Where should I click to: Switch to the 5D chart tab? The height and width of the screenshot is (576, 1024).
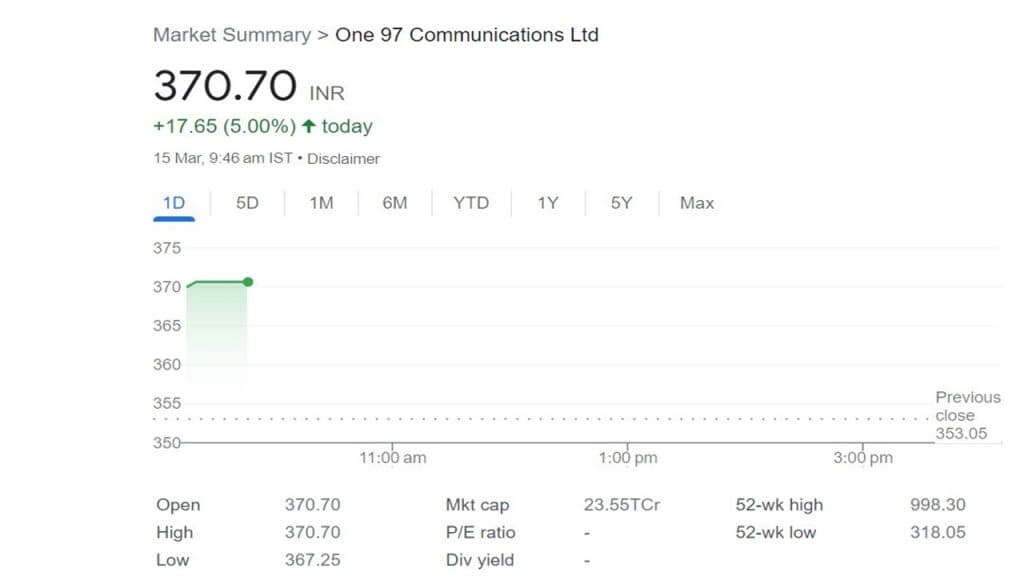coord(247,203)
